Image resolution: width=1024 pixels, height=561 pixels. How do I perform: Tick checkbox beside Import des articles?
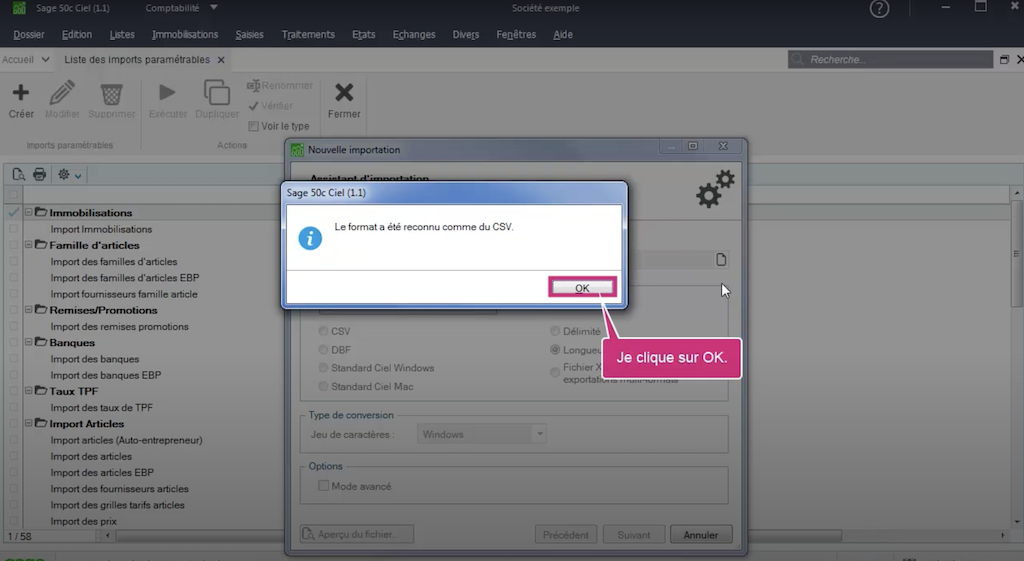pos(14,456)
